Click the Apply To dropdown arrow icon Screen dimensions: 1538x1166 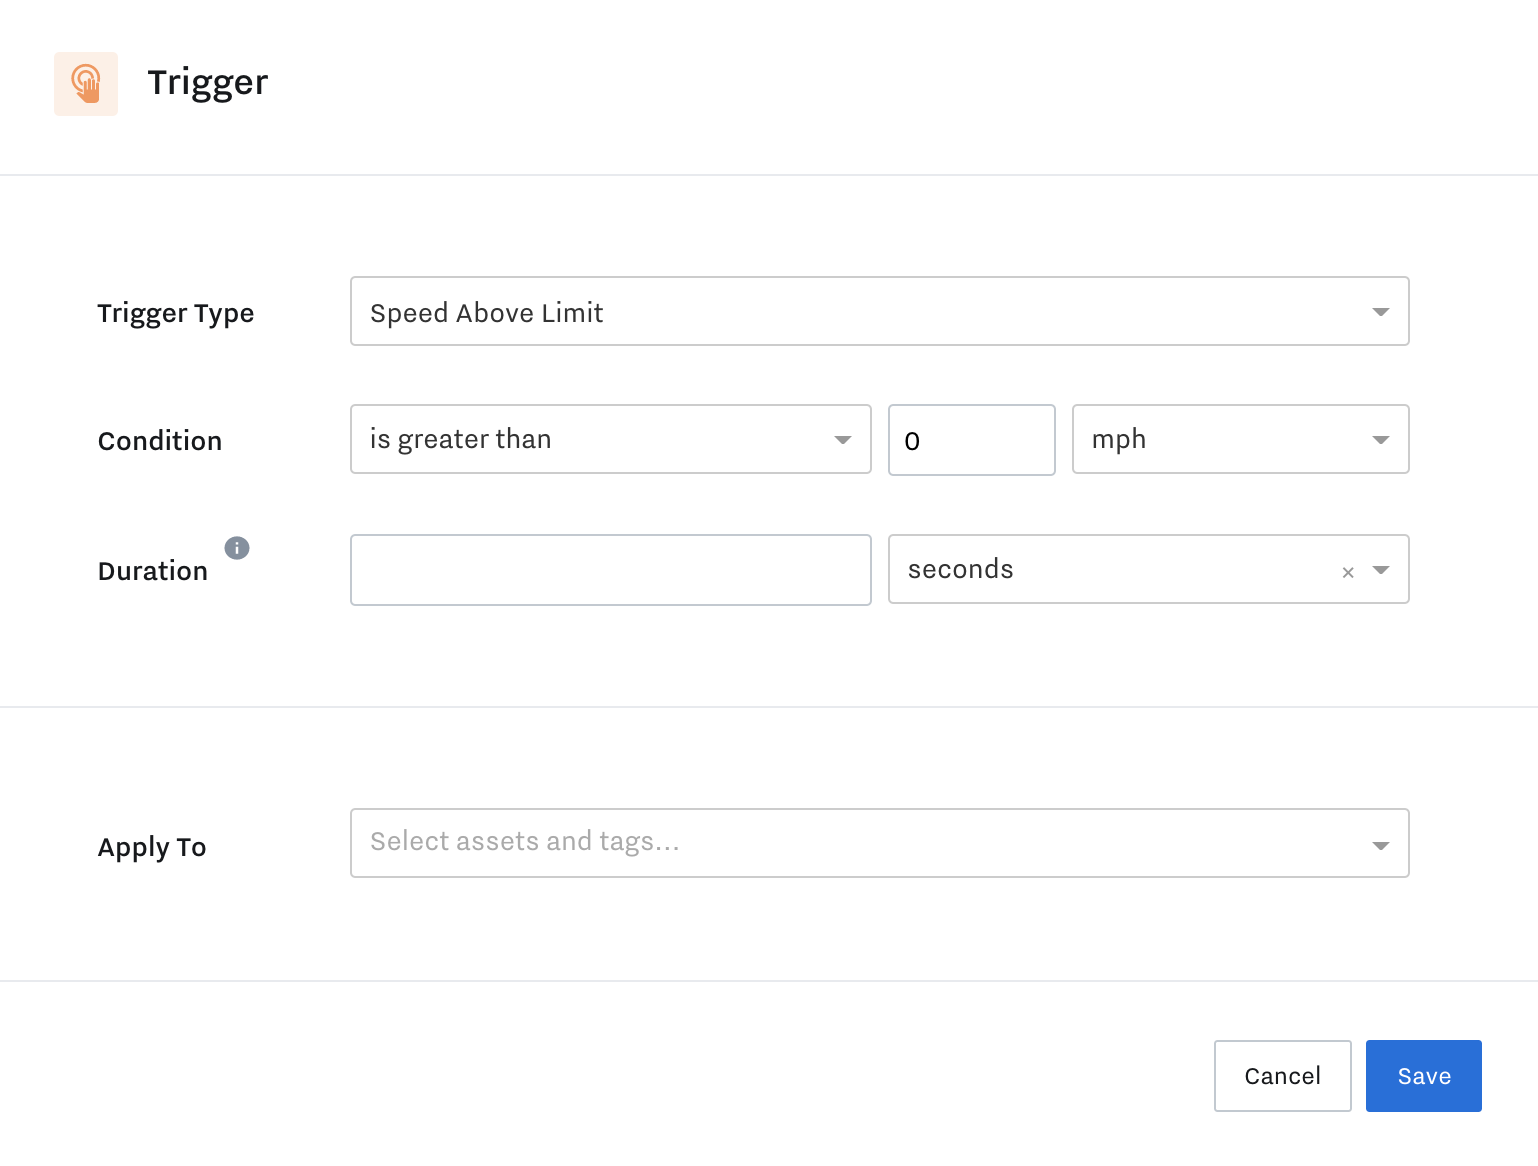(1381, 843)
